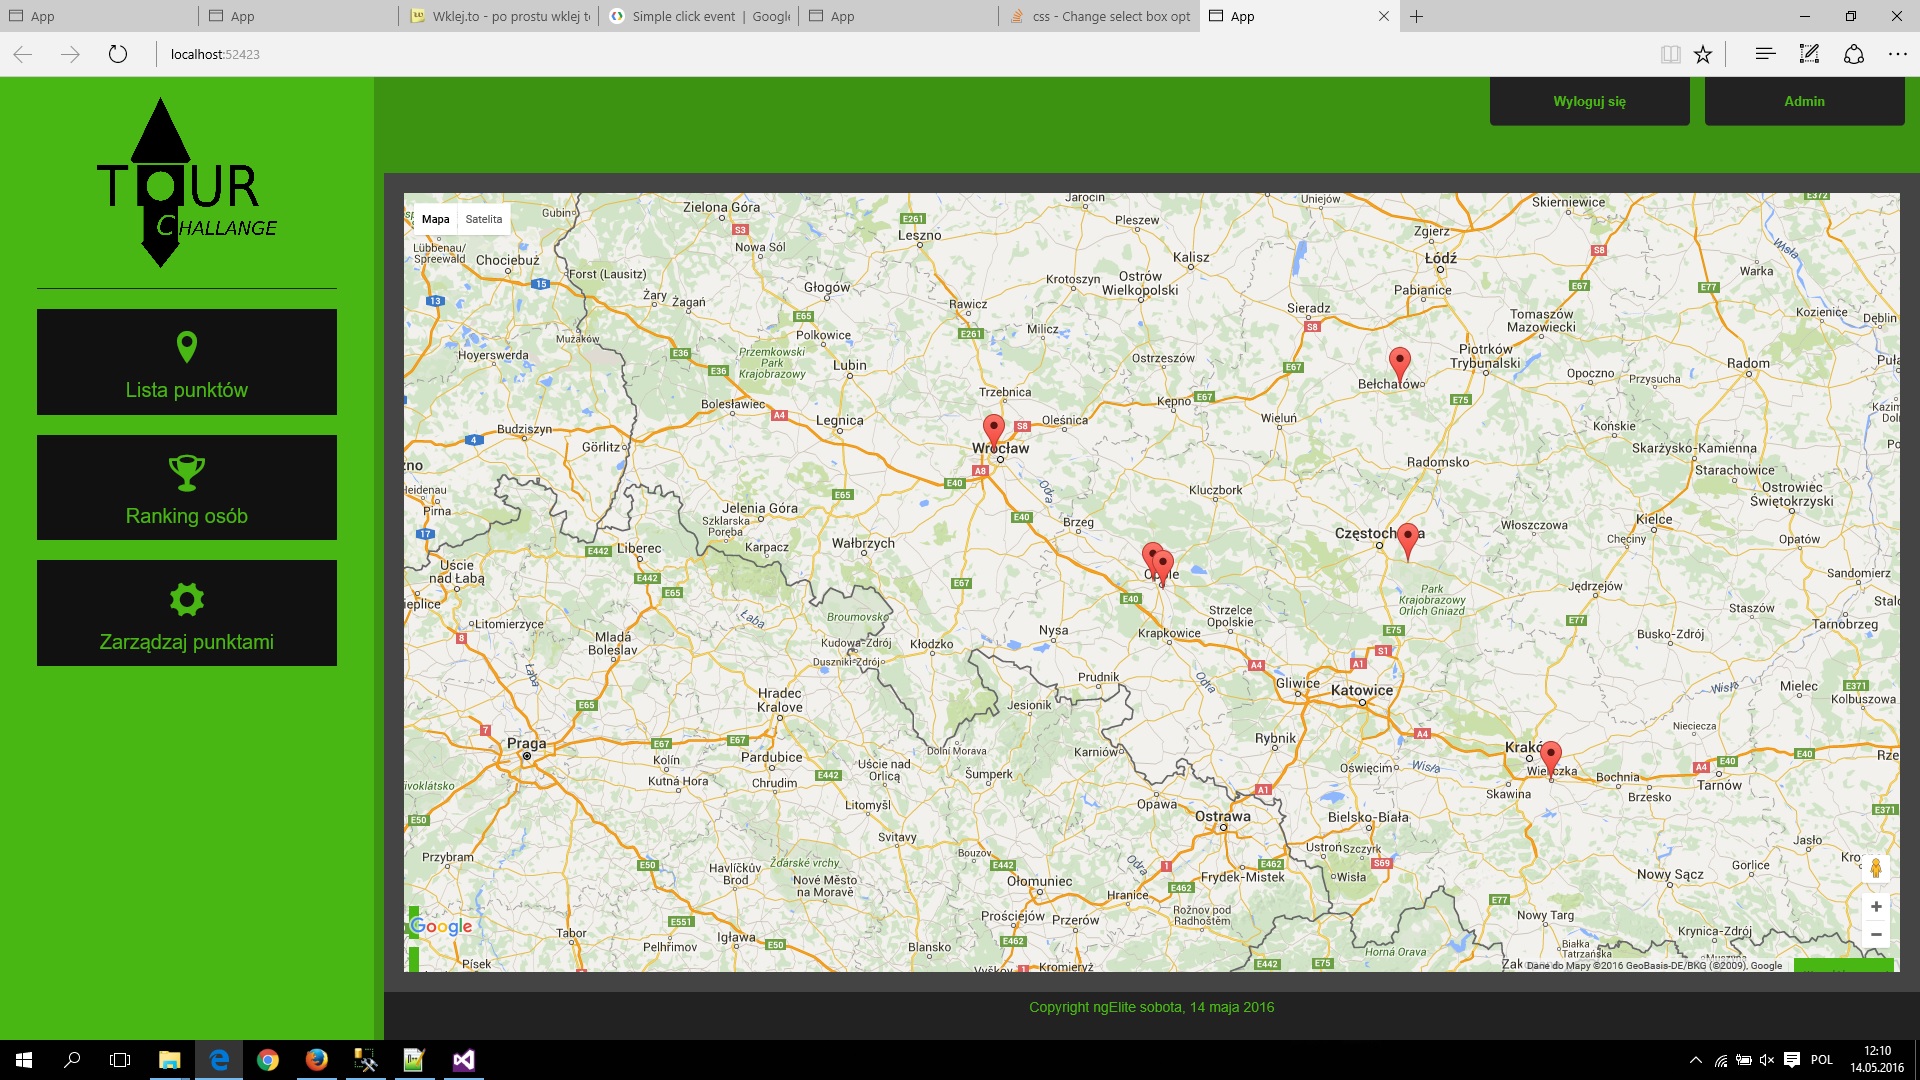Select the Mapa map type
This screenshot has width=1920, height=1080.
click(435, 219)
